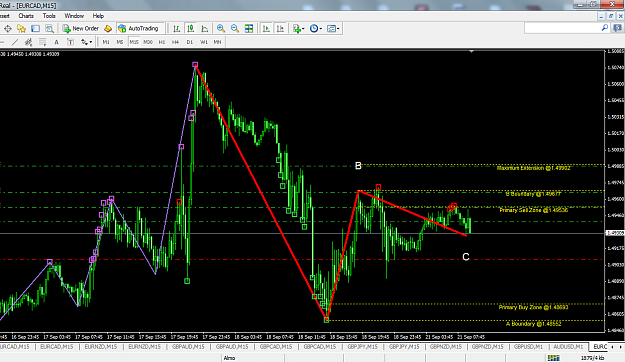The width and height of the screenshot is (625, 362).
Task: Click the A Boundary level label
Action: tap(534, 324)
